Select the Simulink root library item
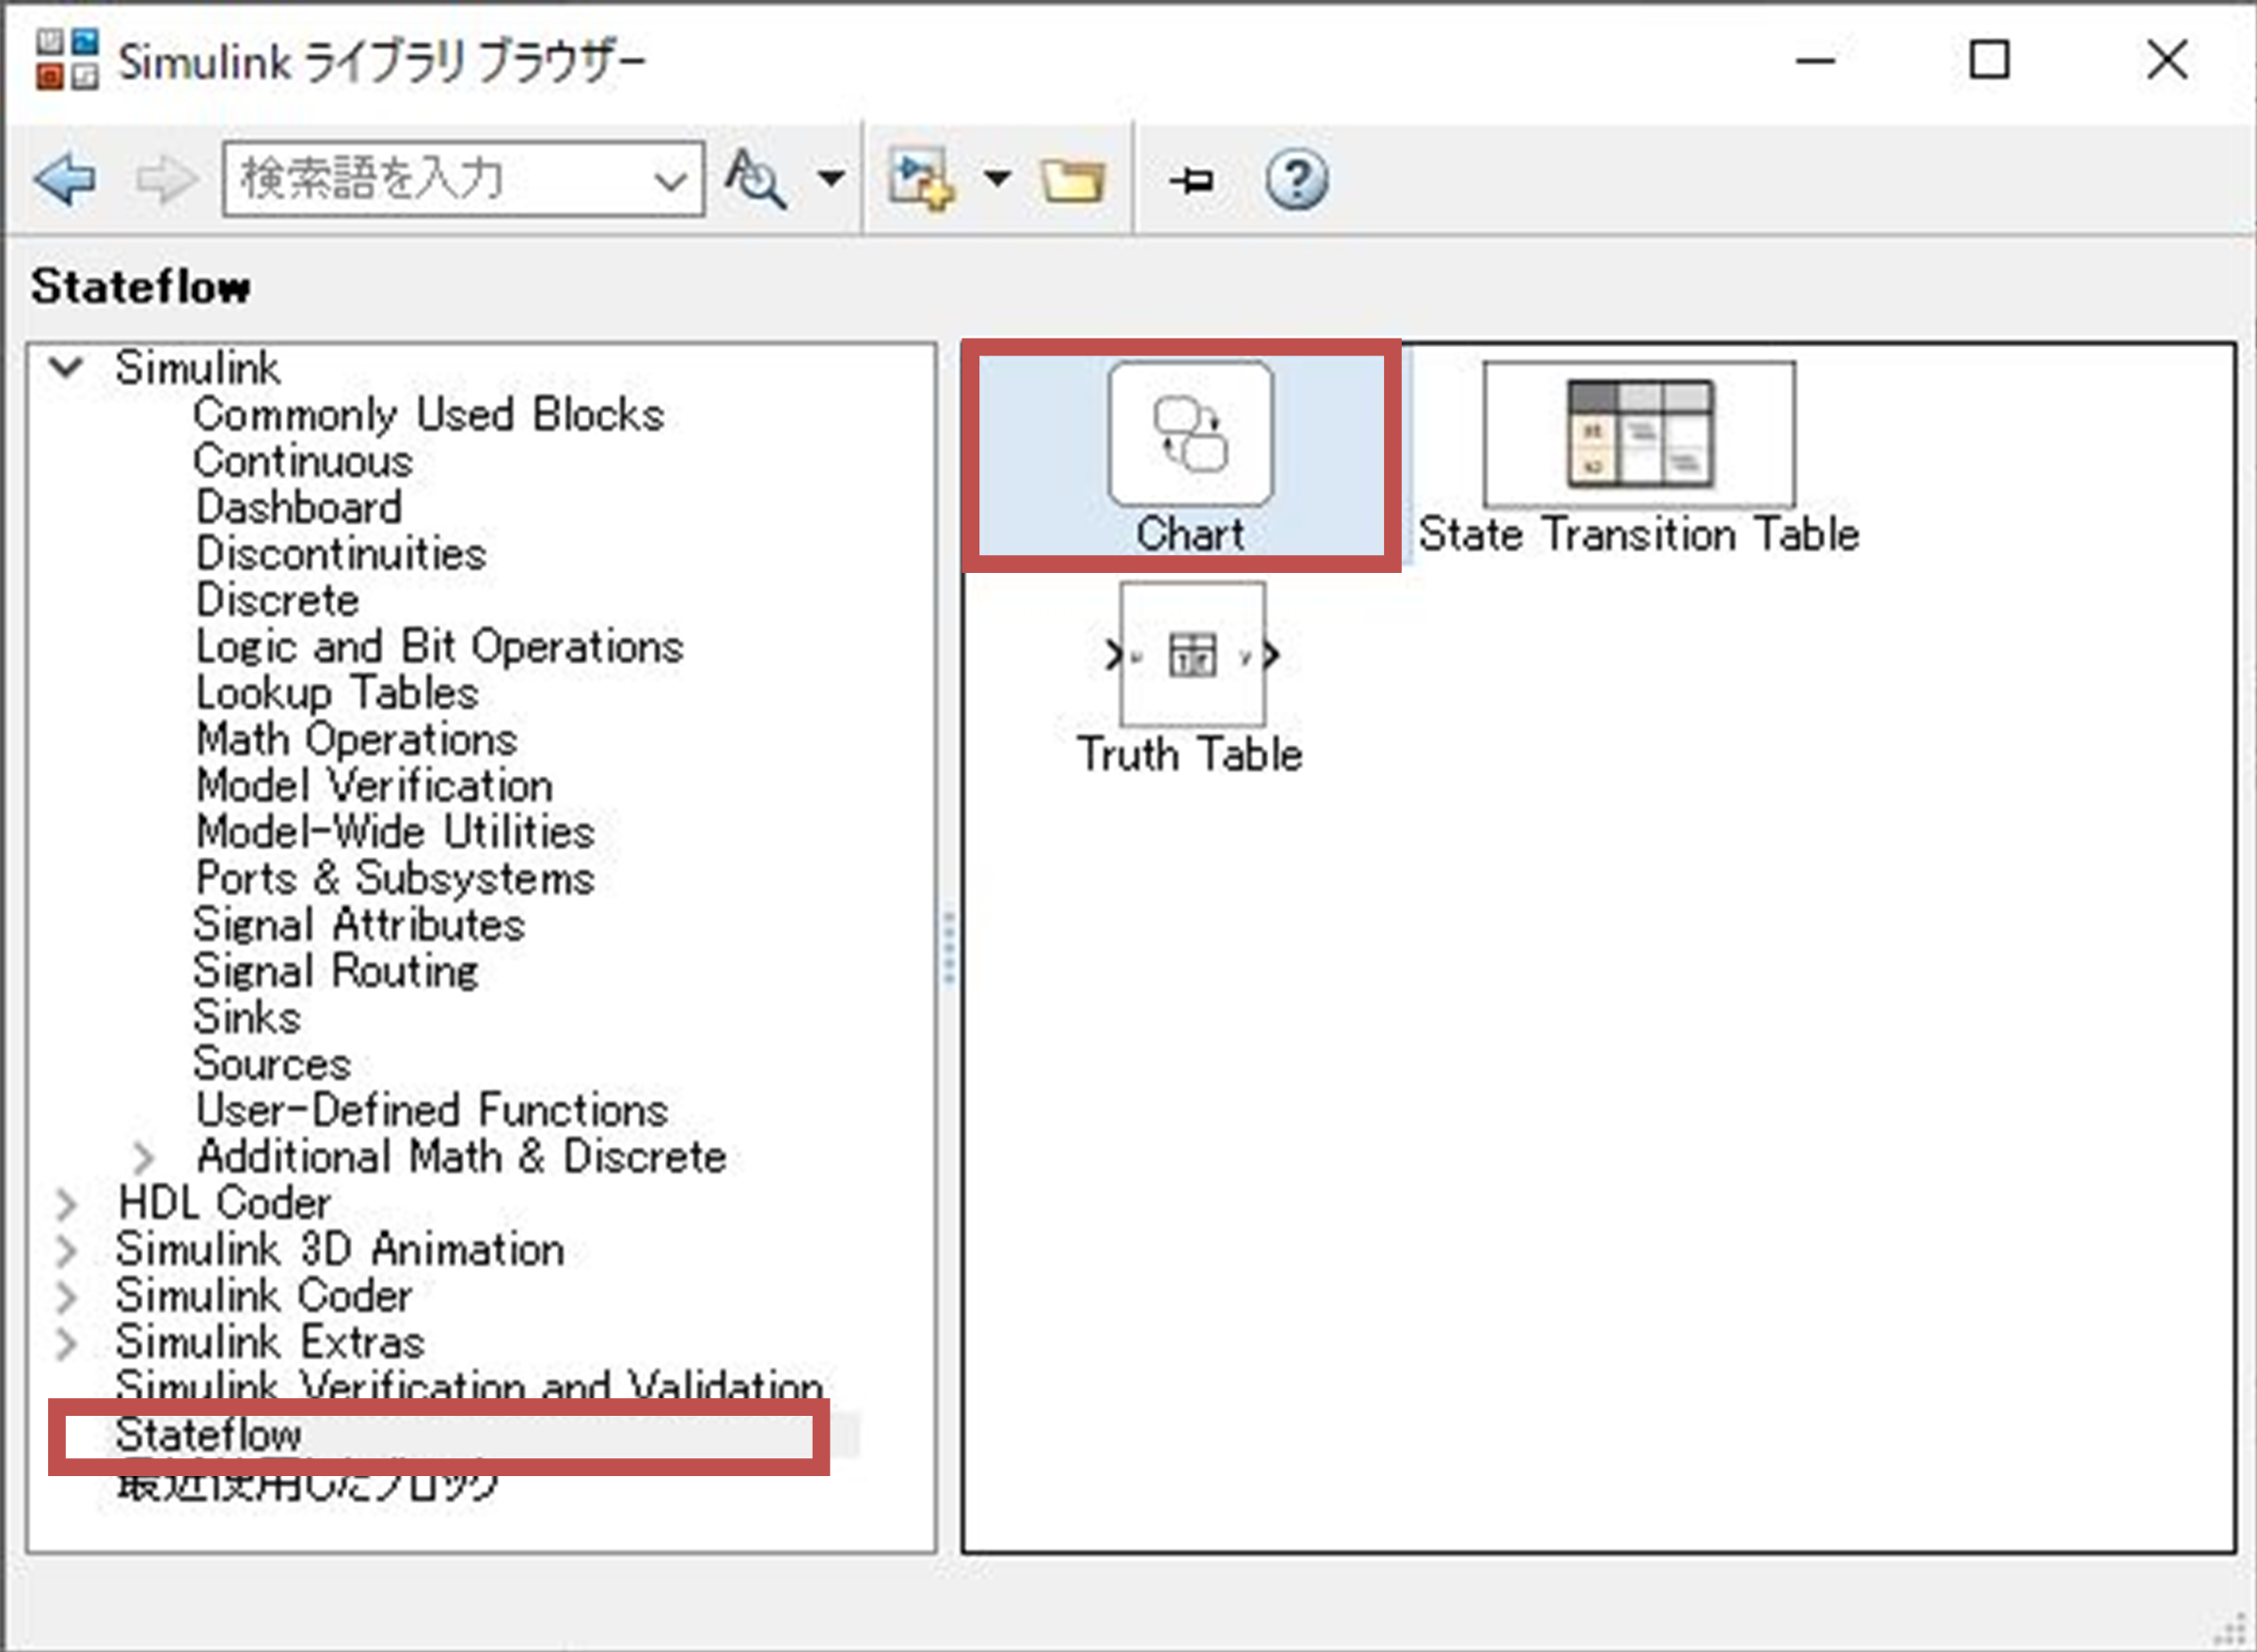Image resolution: width=2257 pixels, height=1652 pixels. tap(198, 367)
